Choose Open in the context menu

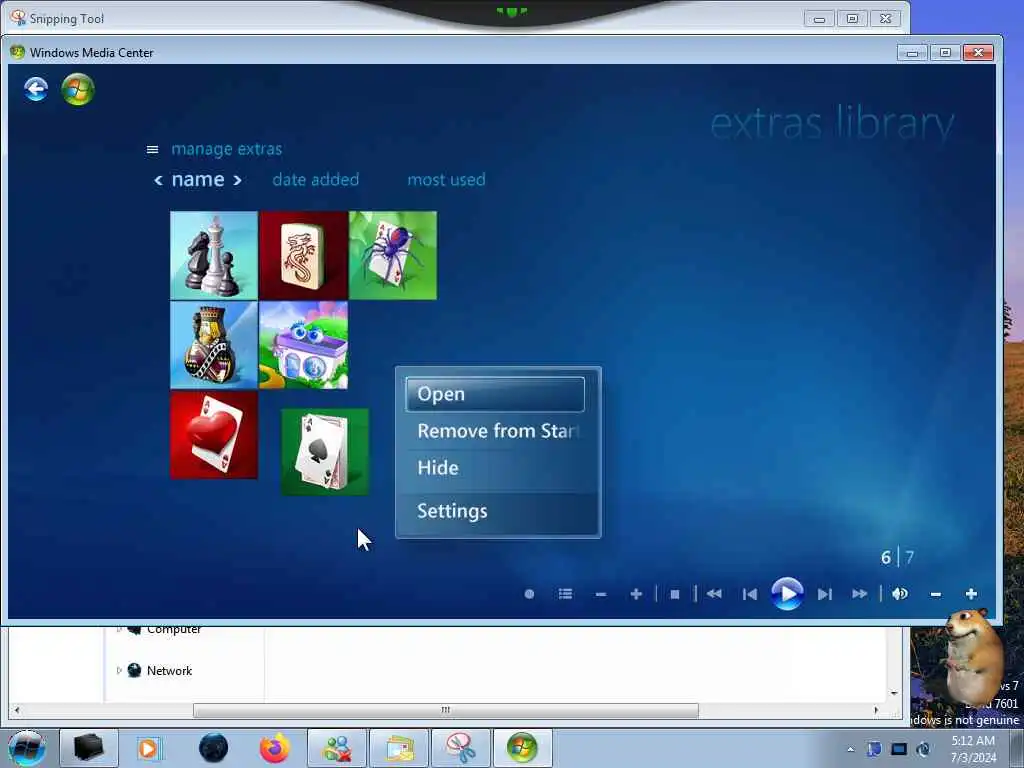click(x=495, y=394)
